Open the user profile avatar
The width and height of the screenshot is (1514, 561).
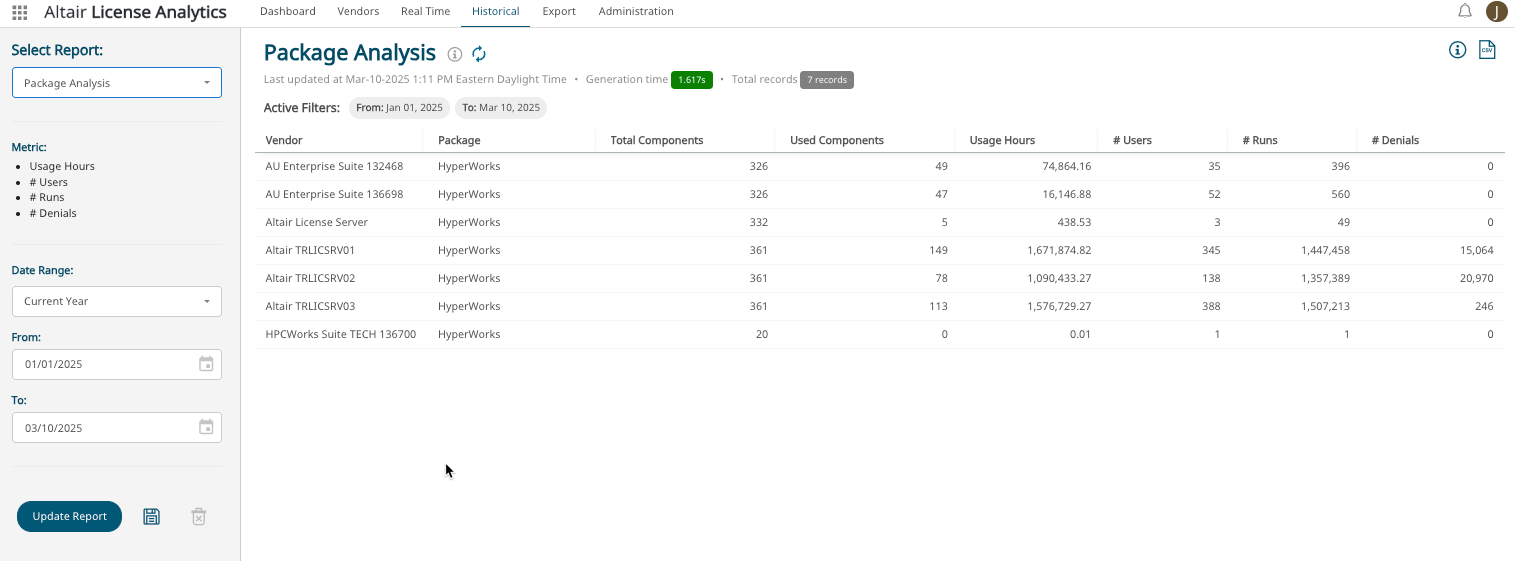click(x=1496, y=12)
